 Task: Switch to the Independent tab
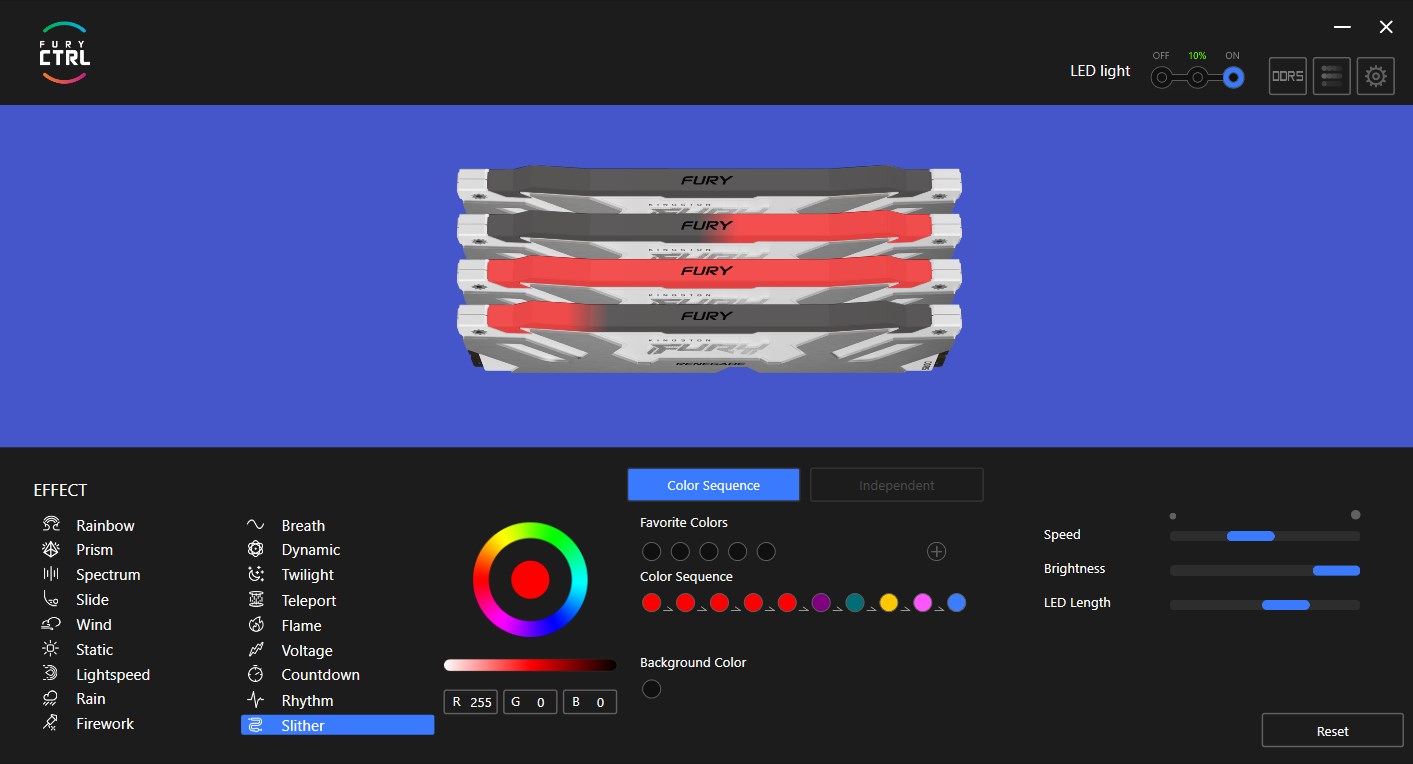896,484
